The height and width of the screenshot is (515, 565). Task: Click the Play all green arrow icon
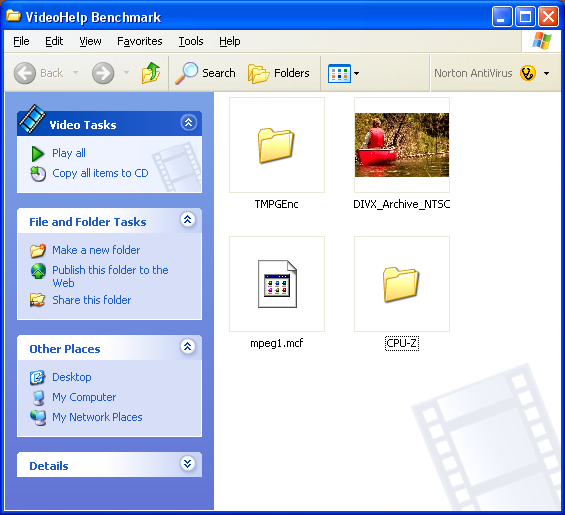pos(37,154)
